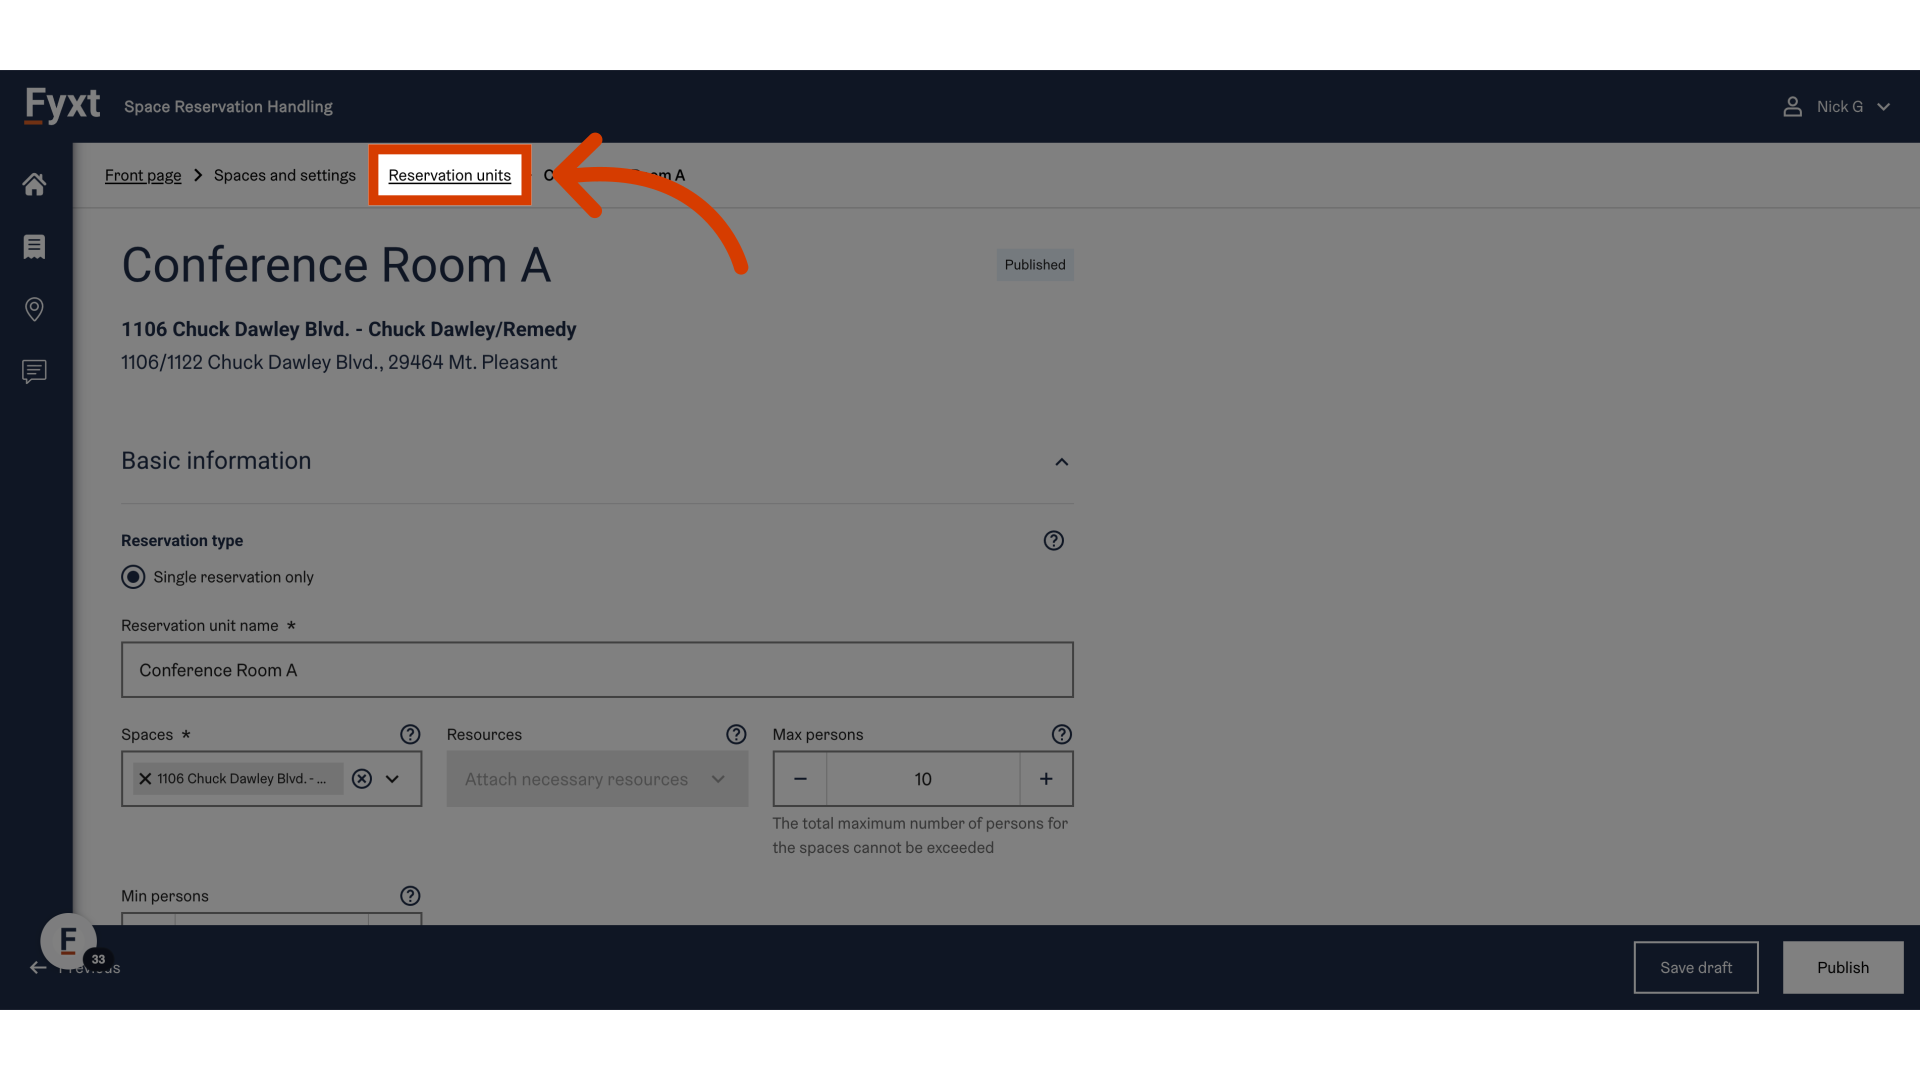The height and width of the screenshot is (1080, 1920).
Task: Open the messages chat icon in sidebar
Action: pyautogui.click(x=34, y=372)
